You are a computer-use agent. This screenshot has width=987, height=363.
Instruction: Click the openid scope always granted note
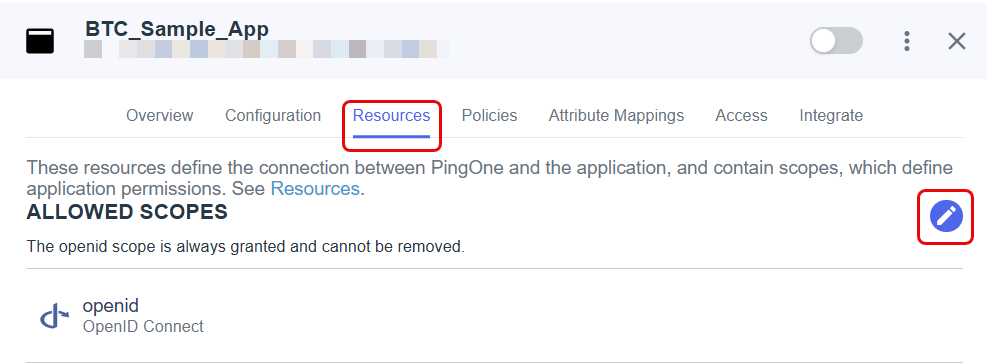click(245, 247)
